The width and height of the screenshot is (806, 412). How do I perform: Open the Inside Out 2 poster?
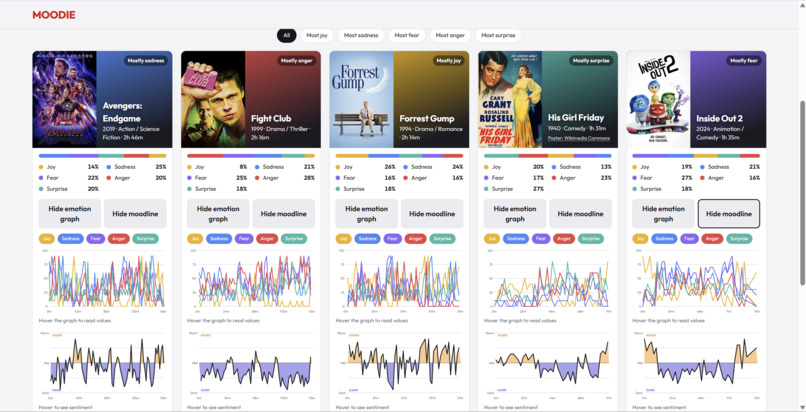pos(658,99)
